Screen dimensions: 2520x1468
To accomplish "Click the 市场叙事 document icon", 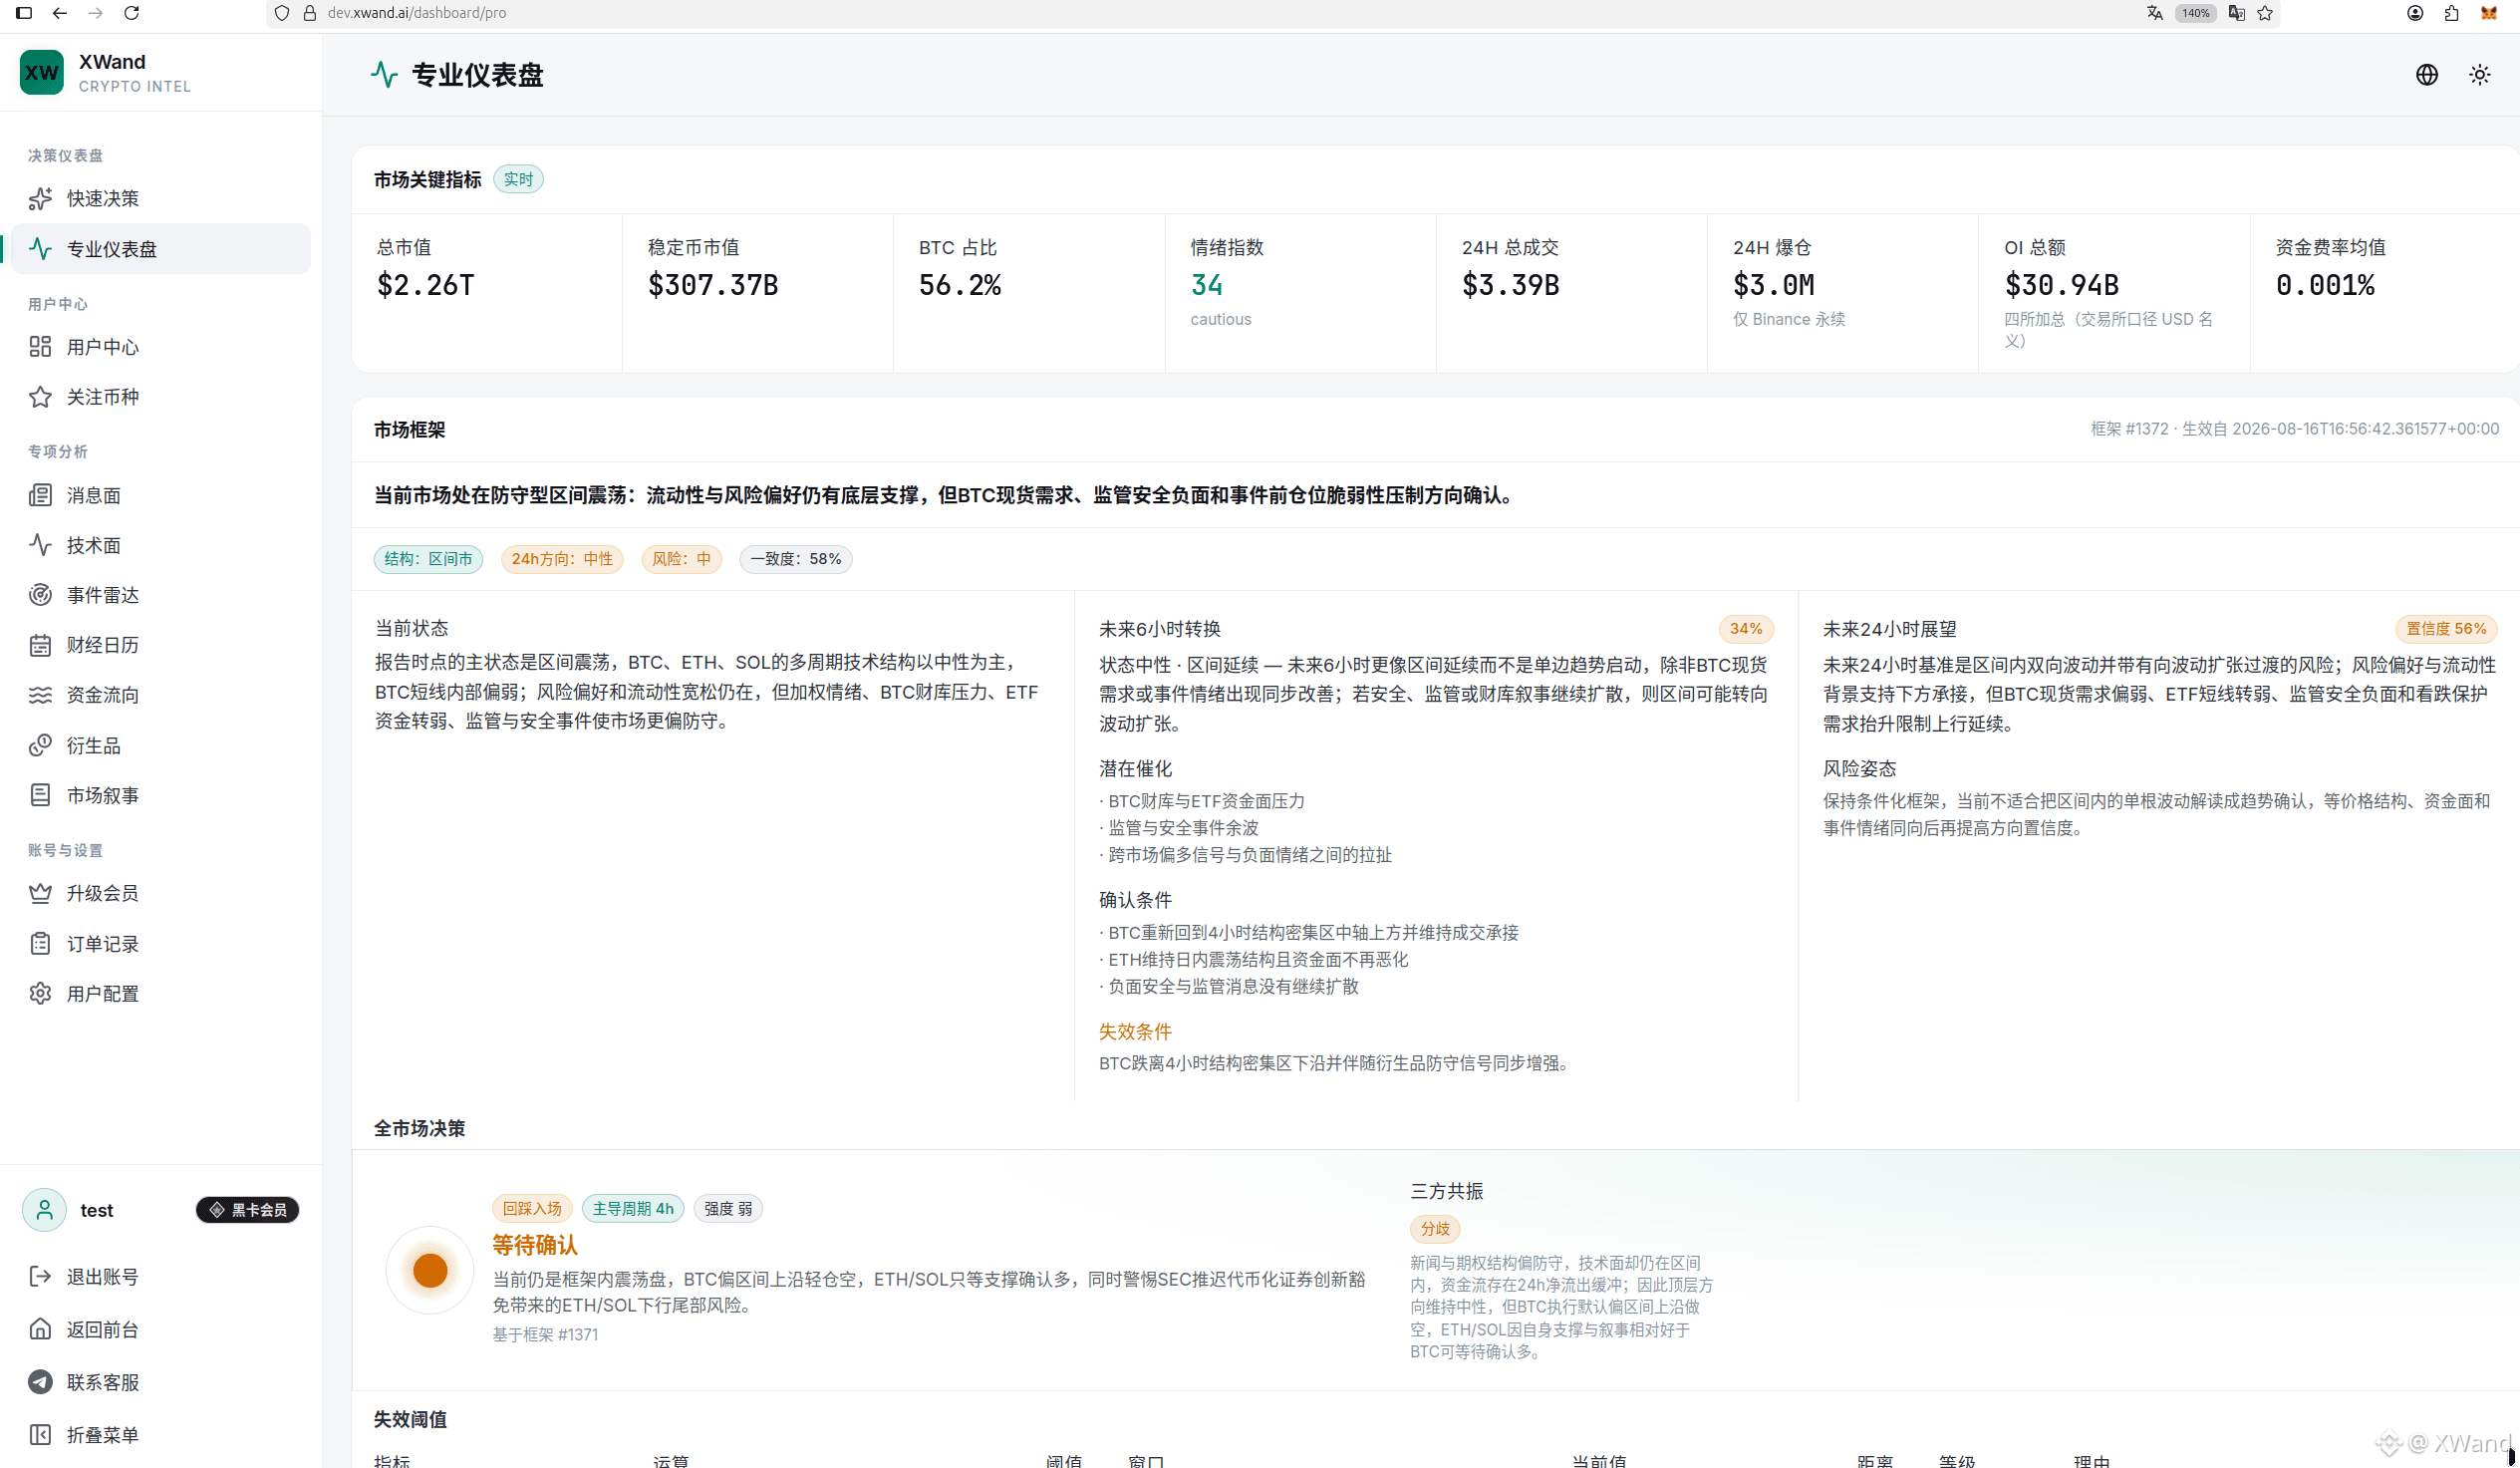I will point(40,795).
